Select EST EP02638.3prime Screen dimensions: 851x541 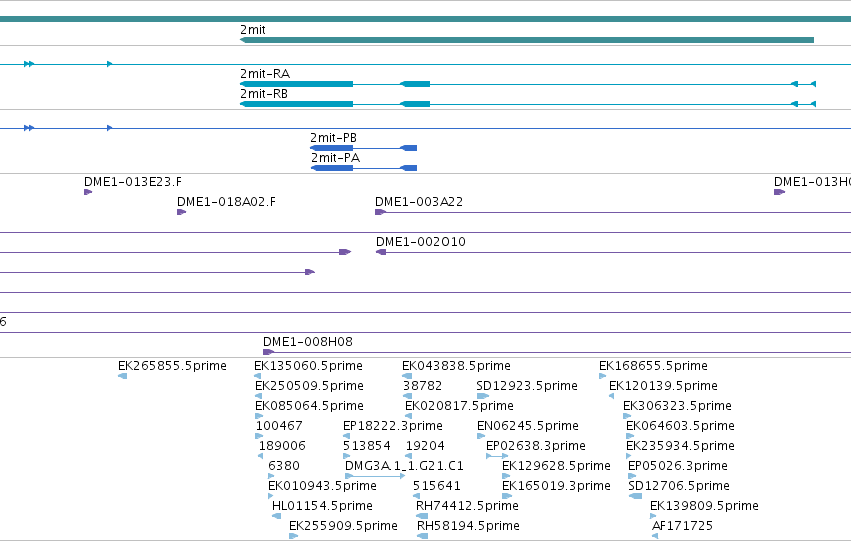click(536, 446)
